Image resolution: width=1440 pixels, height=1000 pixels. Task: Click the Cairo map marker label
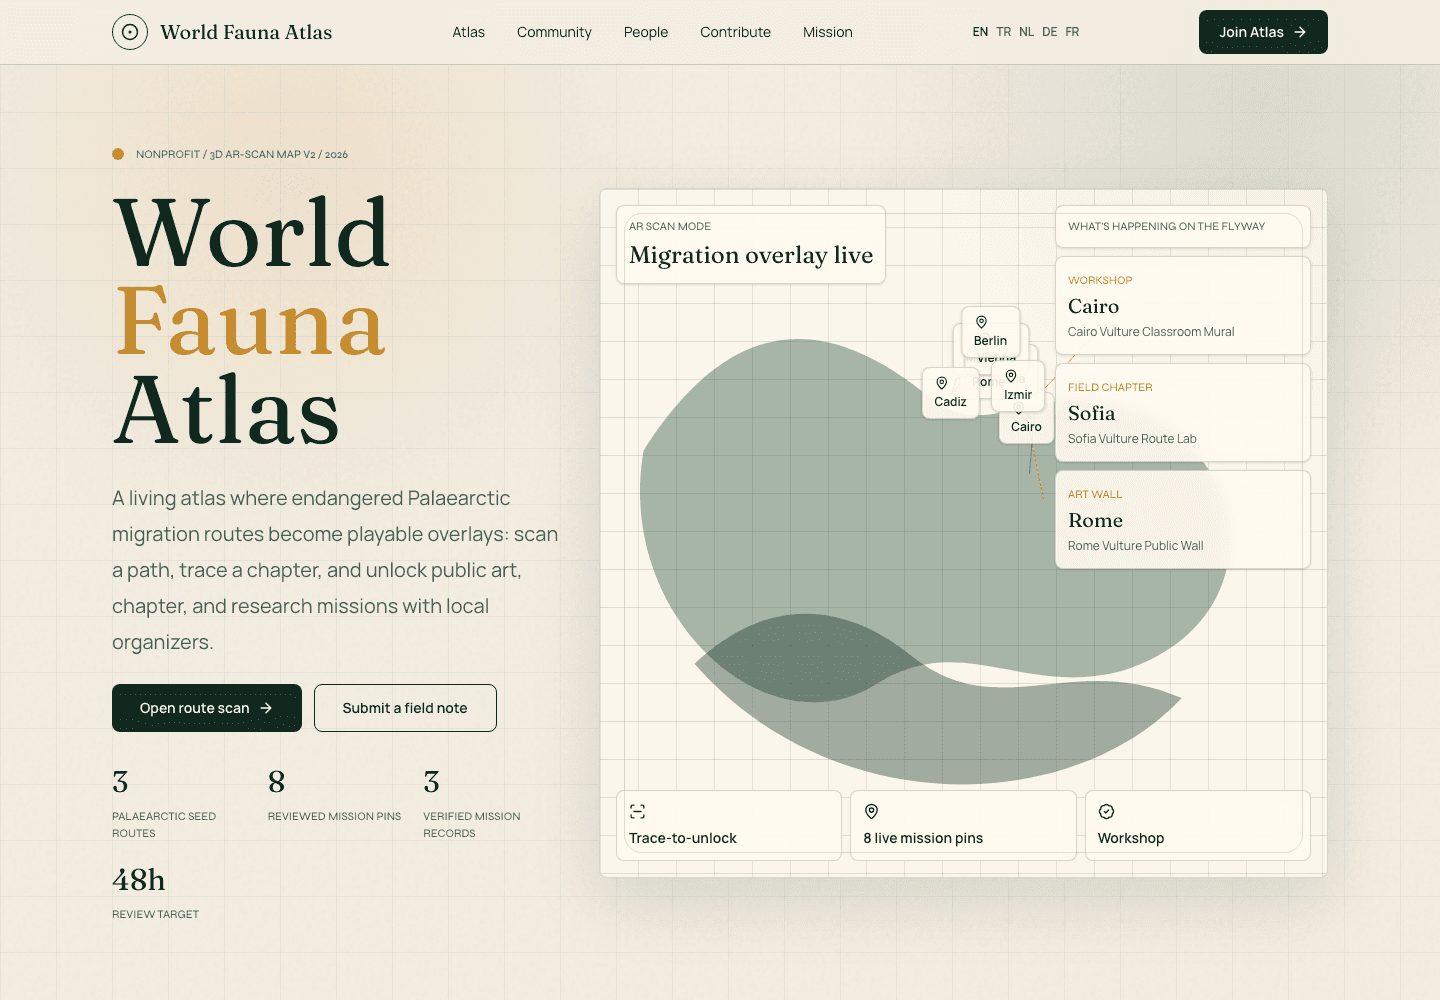1026,427
